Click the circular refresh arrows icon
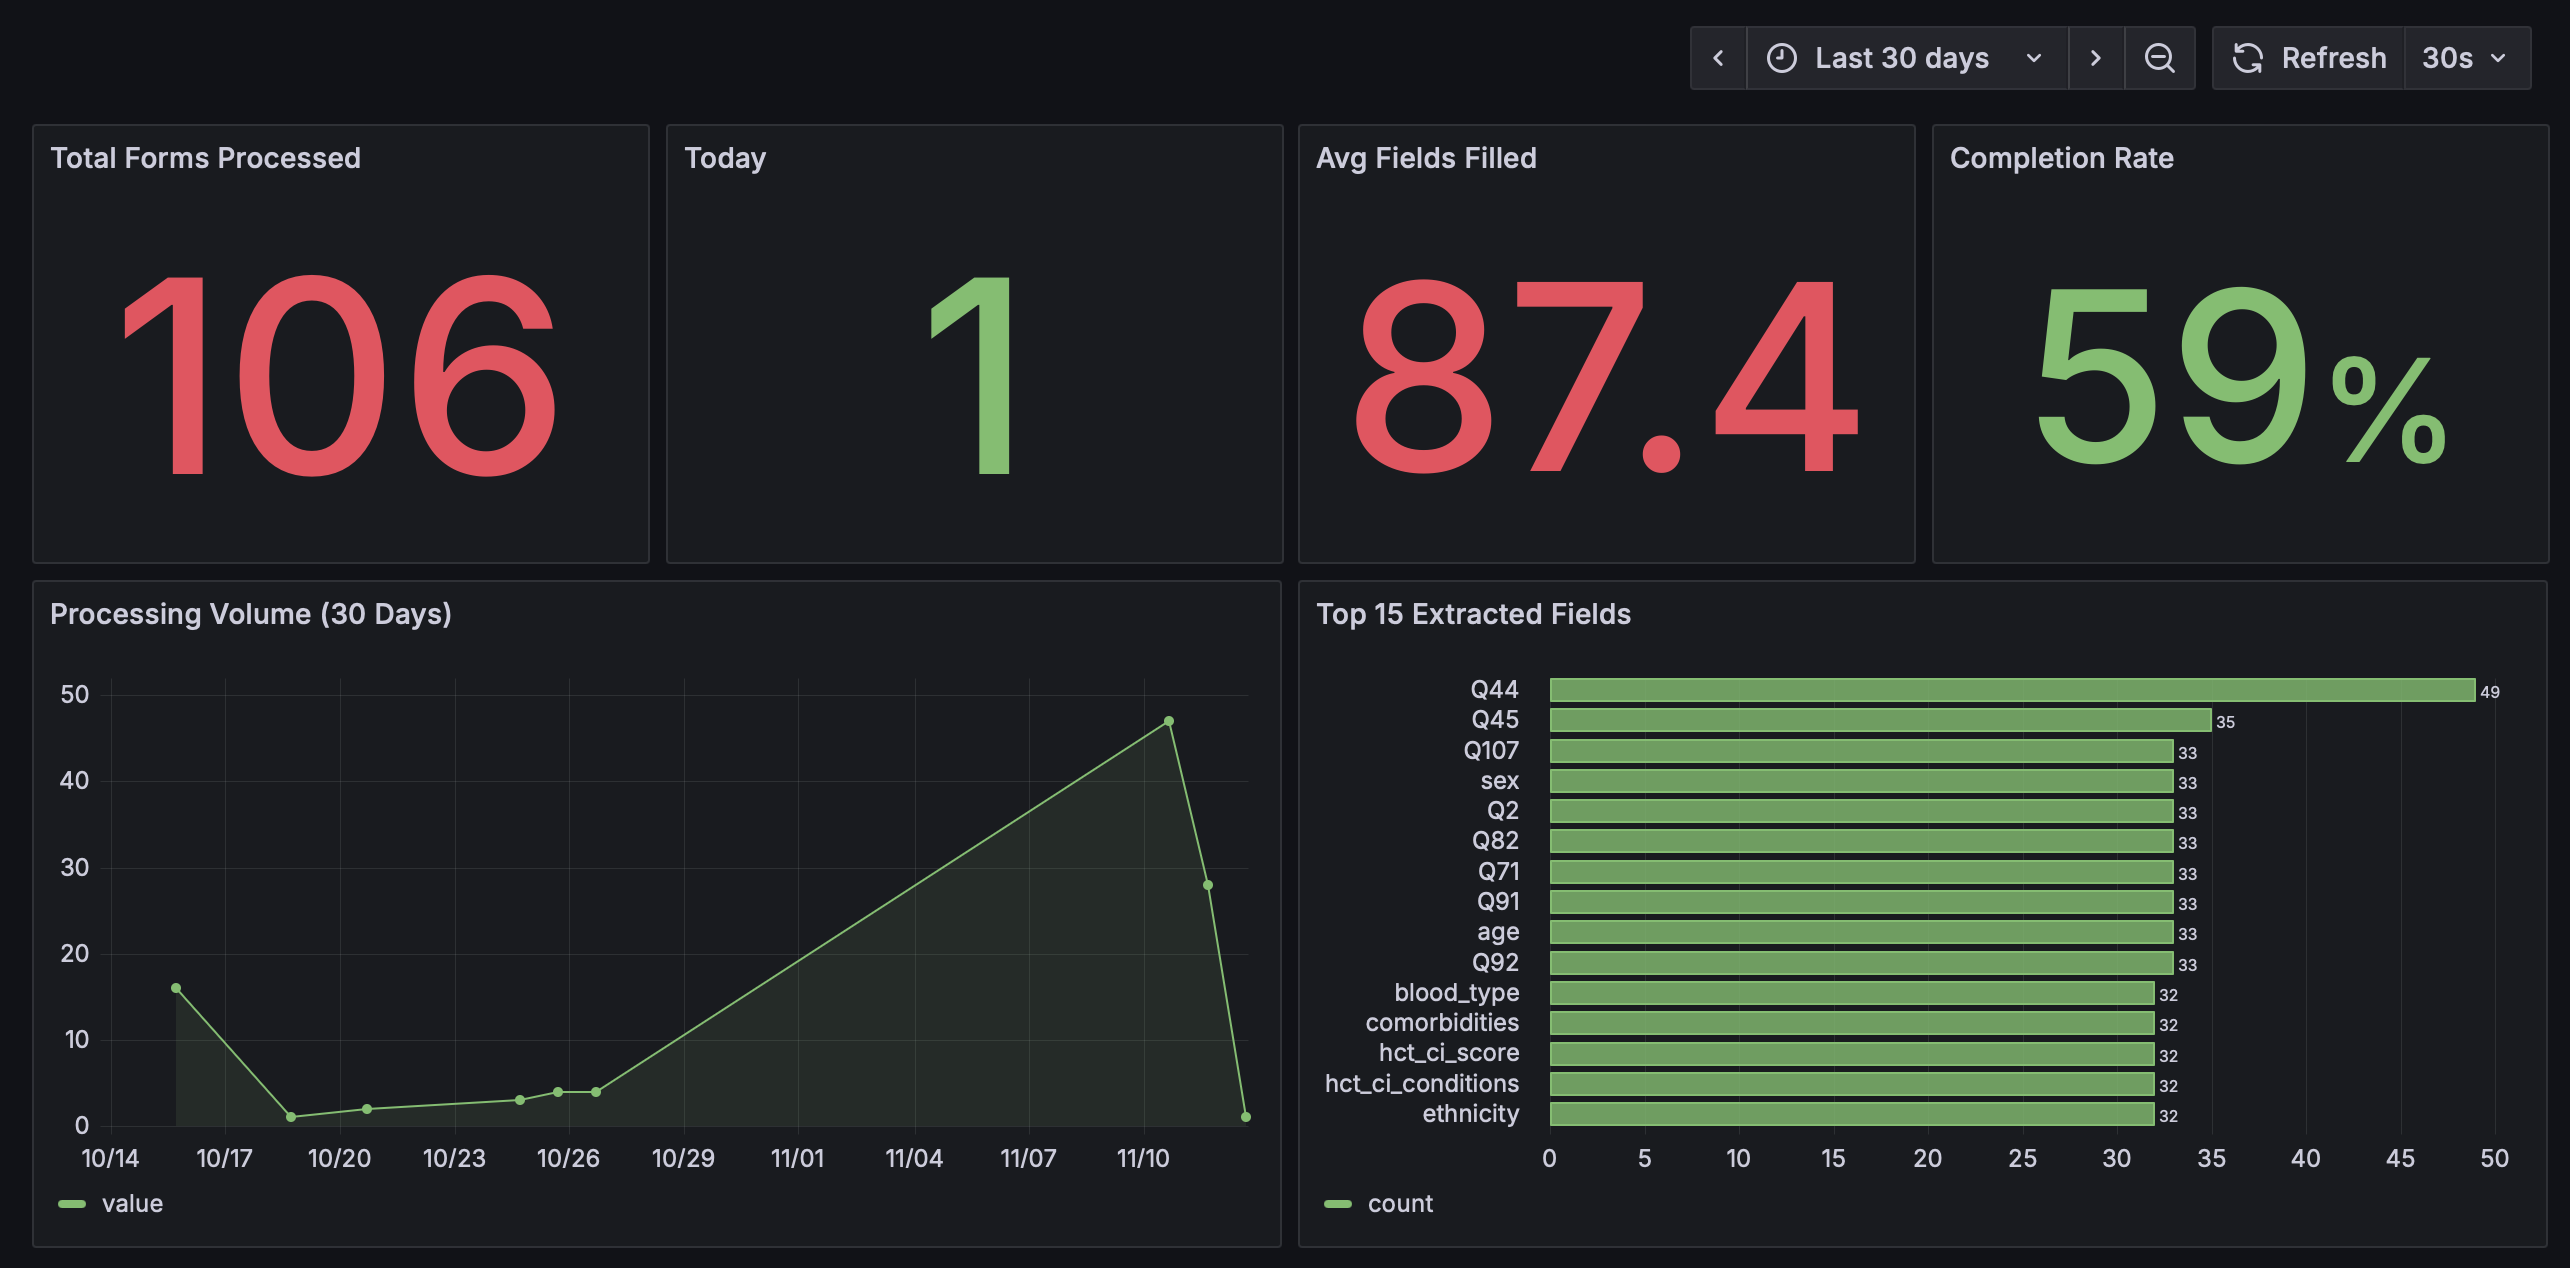2570x1268 pixels. (2249, 58)
